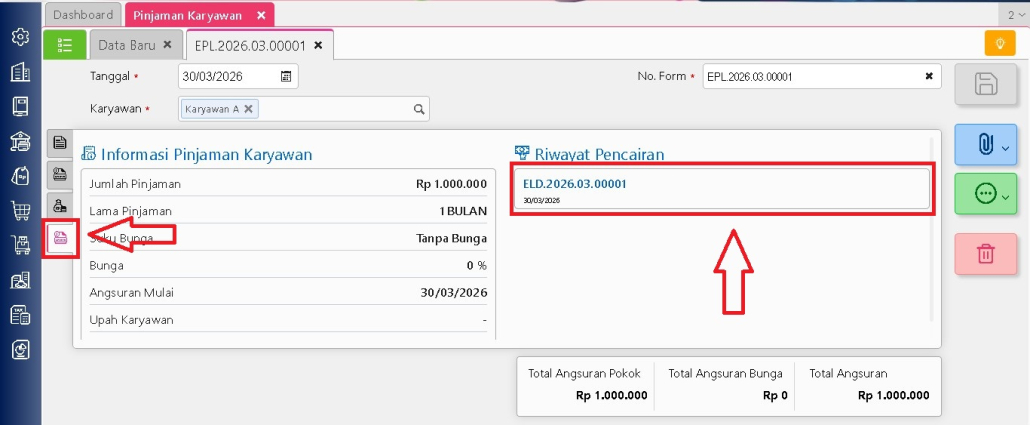Click the shopping cart module icon

coord(20,211)
